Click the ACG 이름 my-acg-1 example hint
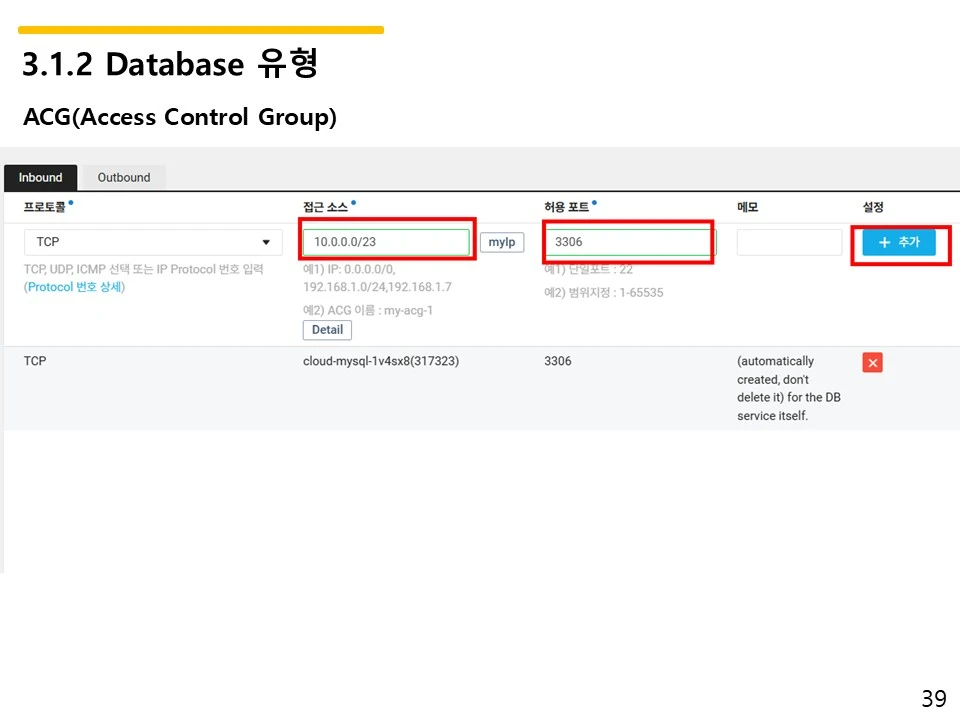The height and width of the screenshot is (720, 960). pyautogui.click(x=368, y=310)
